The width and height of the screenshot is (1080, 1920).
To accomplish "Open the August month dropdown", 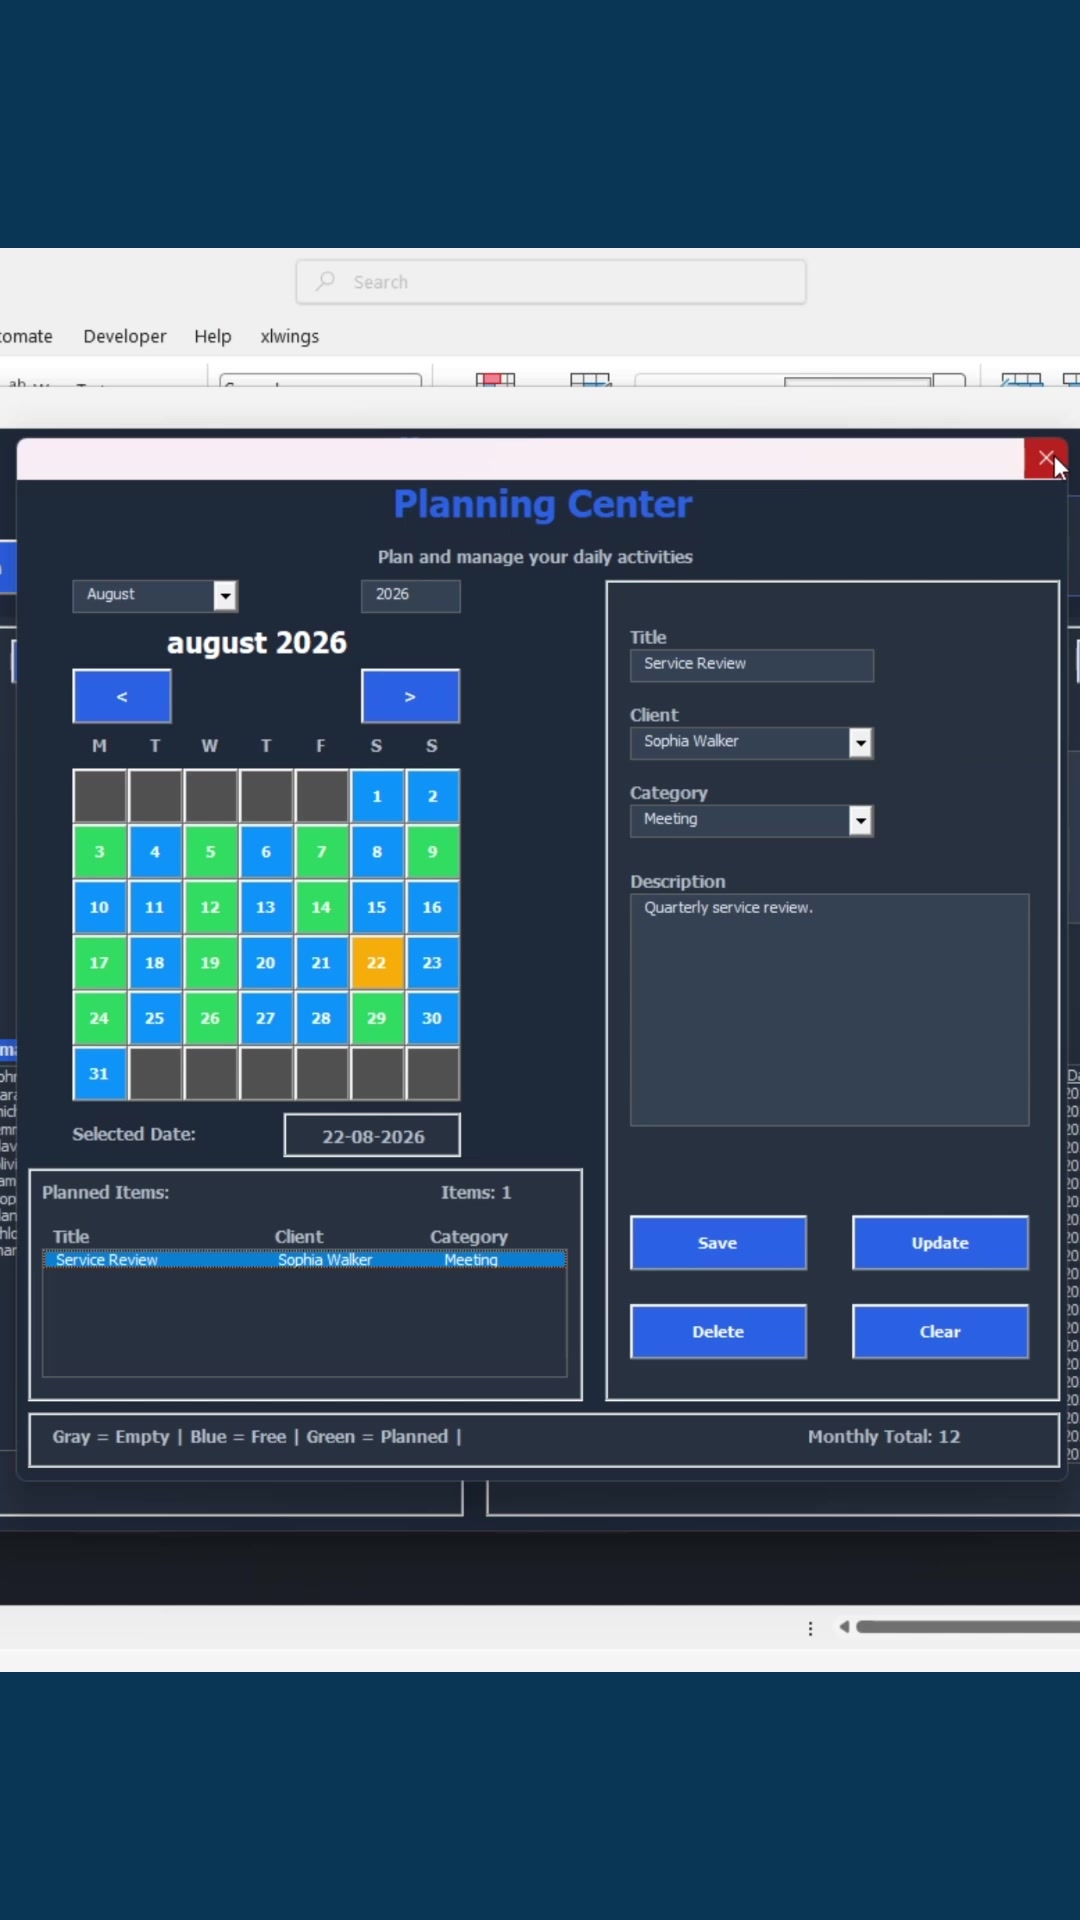I will pos(226,596).
